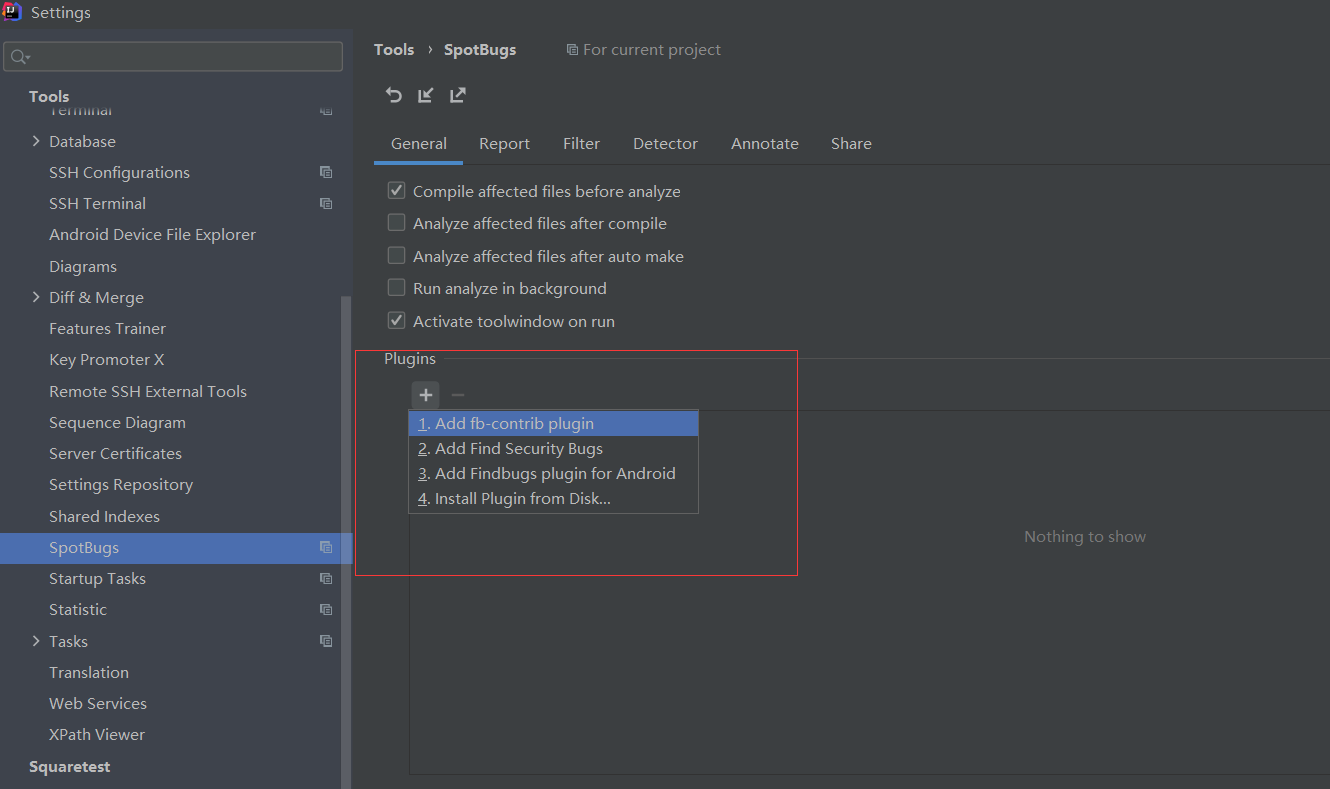Image resolution: width=1330 pixels, height=789 pixels.
Task: Choose Add Find Security Bugs
Action: (553, 448)
